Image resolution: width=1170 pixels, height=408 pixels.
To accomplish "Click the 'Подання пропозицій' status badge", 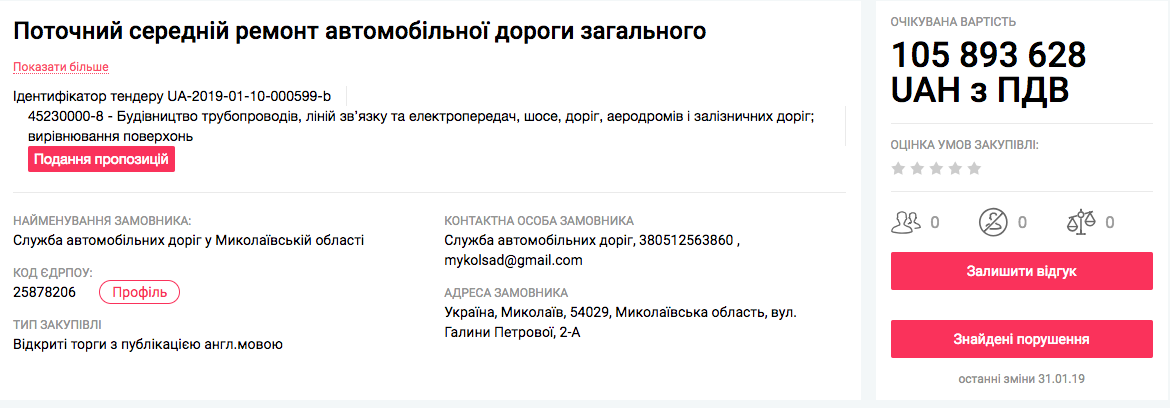I will (101, 159).
